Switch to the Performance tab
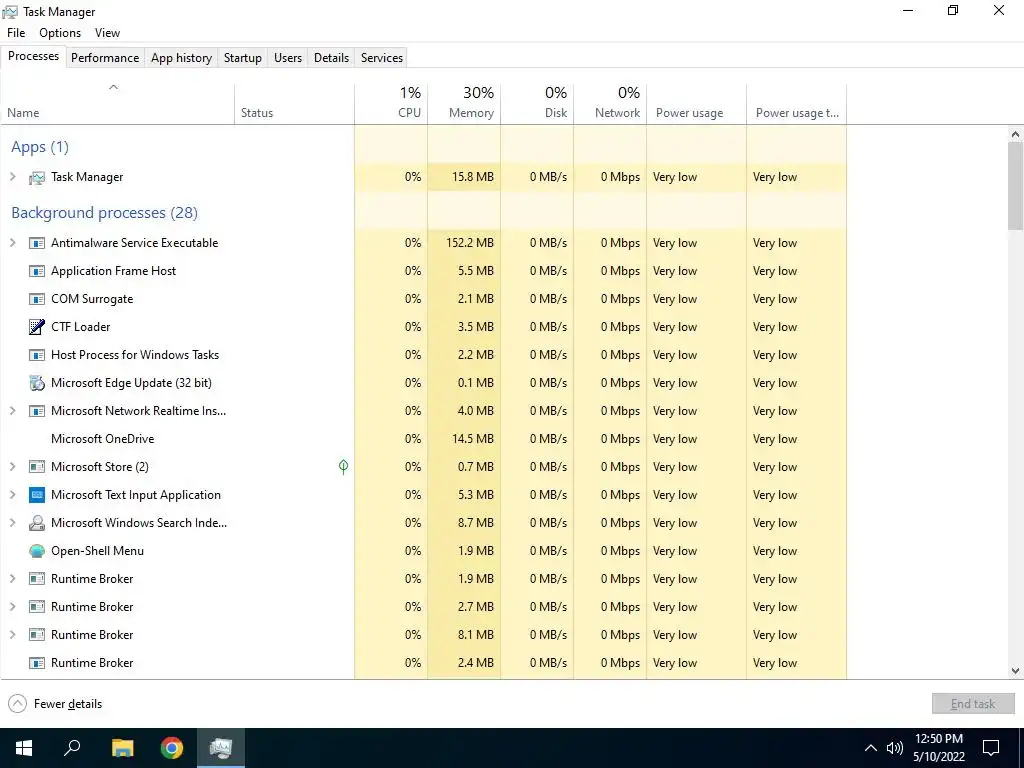Viewport: 1024px width, 768px height. tap(105, 57)
